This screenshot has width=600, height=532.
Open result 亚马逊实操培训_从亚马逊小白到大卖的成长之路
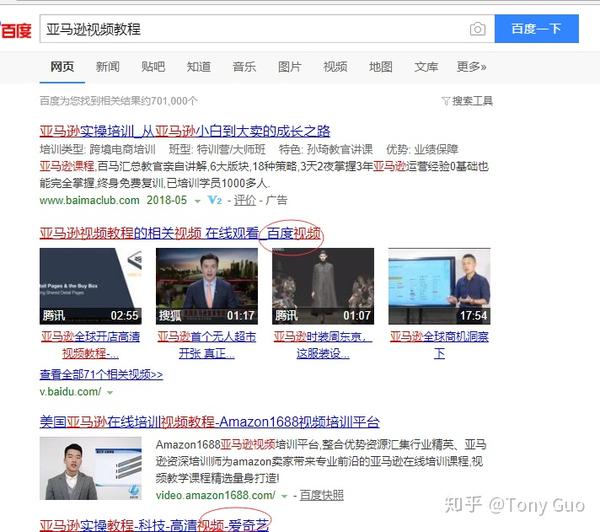coord(185,131)
